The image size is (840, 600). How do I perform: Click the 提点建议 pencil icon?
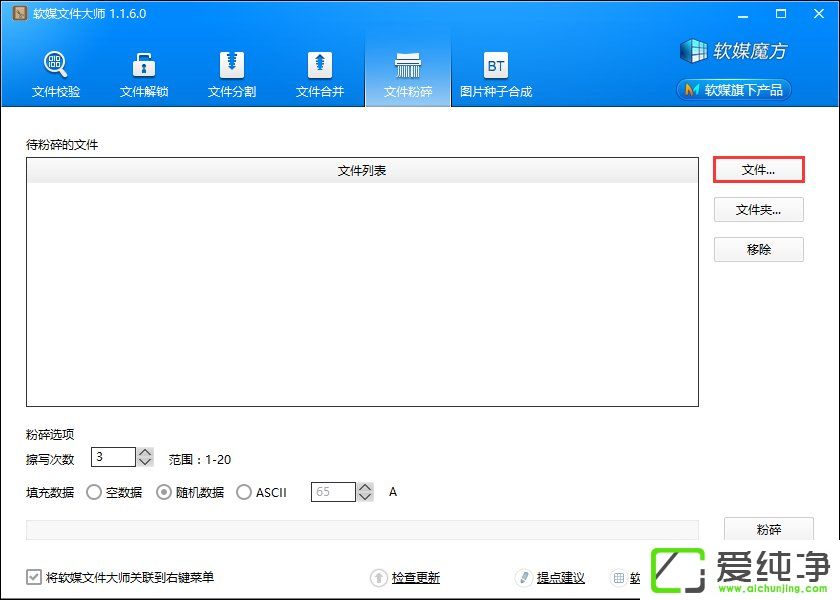coord(523,578)
